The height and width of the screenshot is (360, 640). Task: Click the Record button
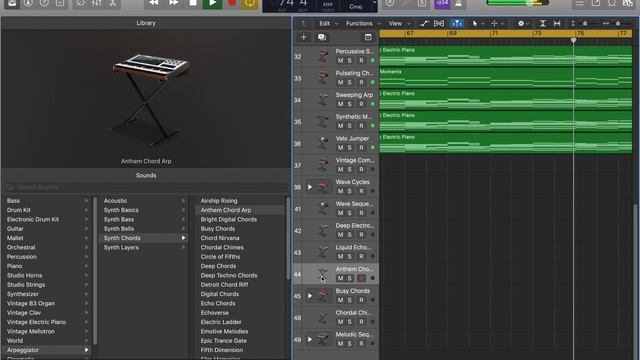(232, 4)
